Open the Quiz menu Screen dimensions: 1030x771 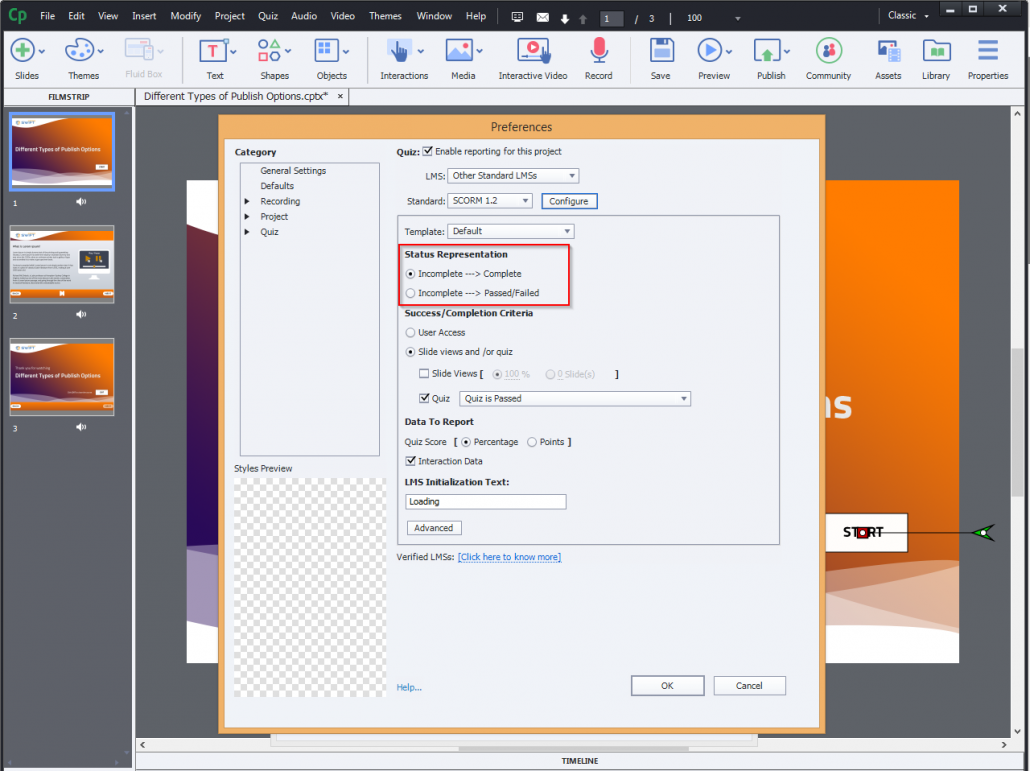tap(266, 15)
